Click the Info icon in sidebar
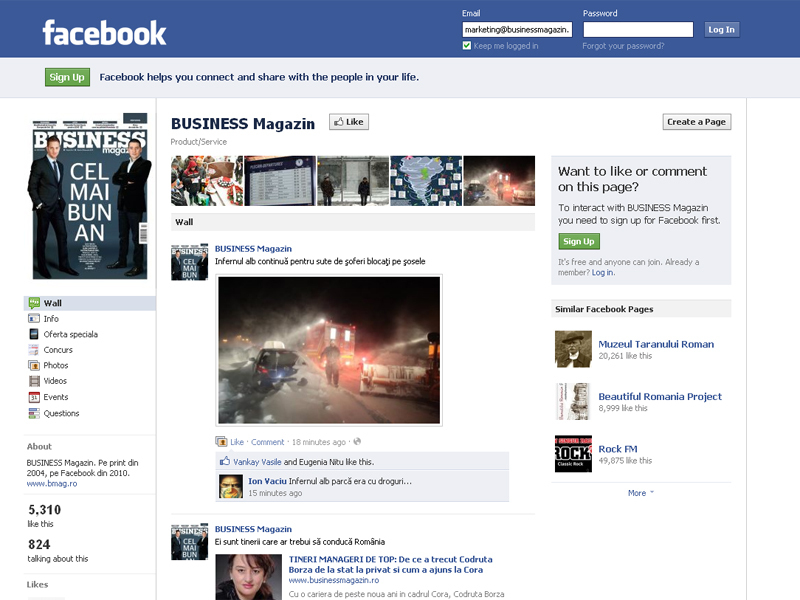The height and width of the screenshot is (600, 800). [34, 318]
